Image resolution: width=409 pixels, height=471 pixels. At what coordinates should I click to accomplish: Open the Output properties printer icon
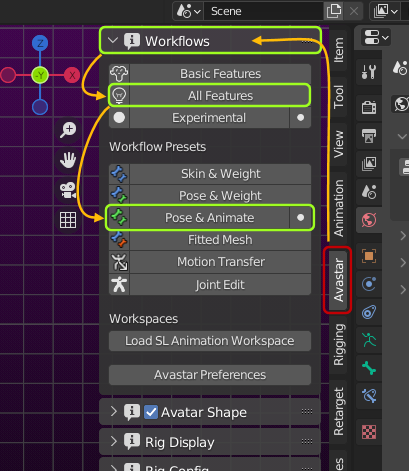pyautogui.click(x=369, y=136)
